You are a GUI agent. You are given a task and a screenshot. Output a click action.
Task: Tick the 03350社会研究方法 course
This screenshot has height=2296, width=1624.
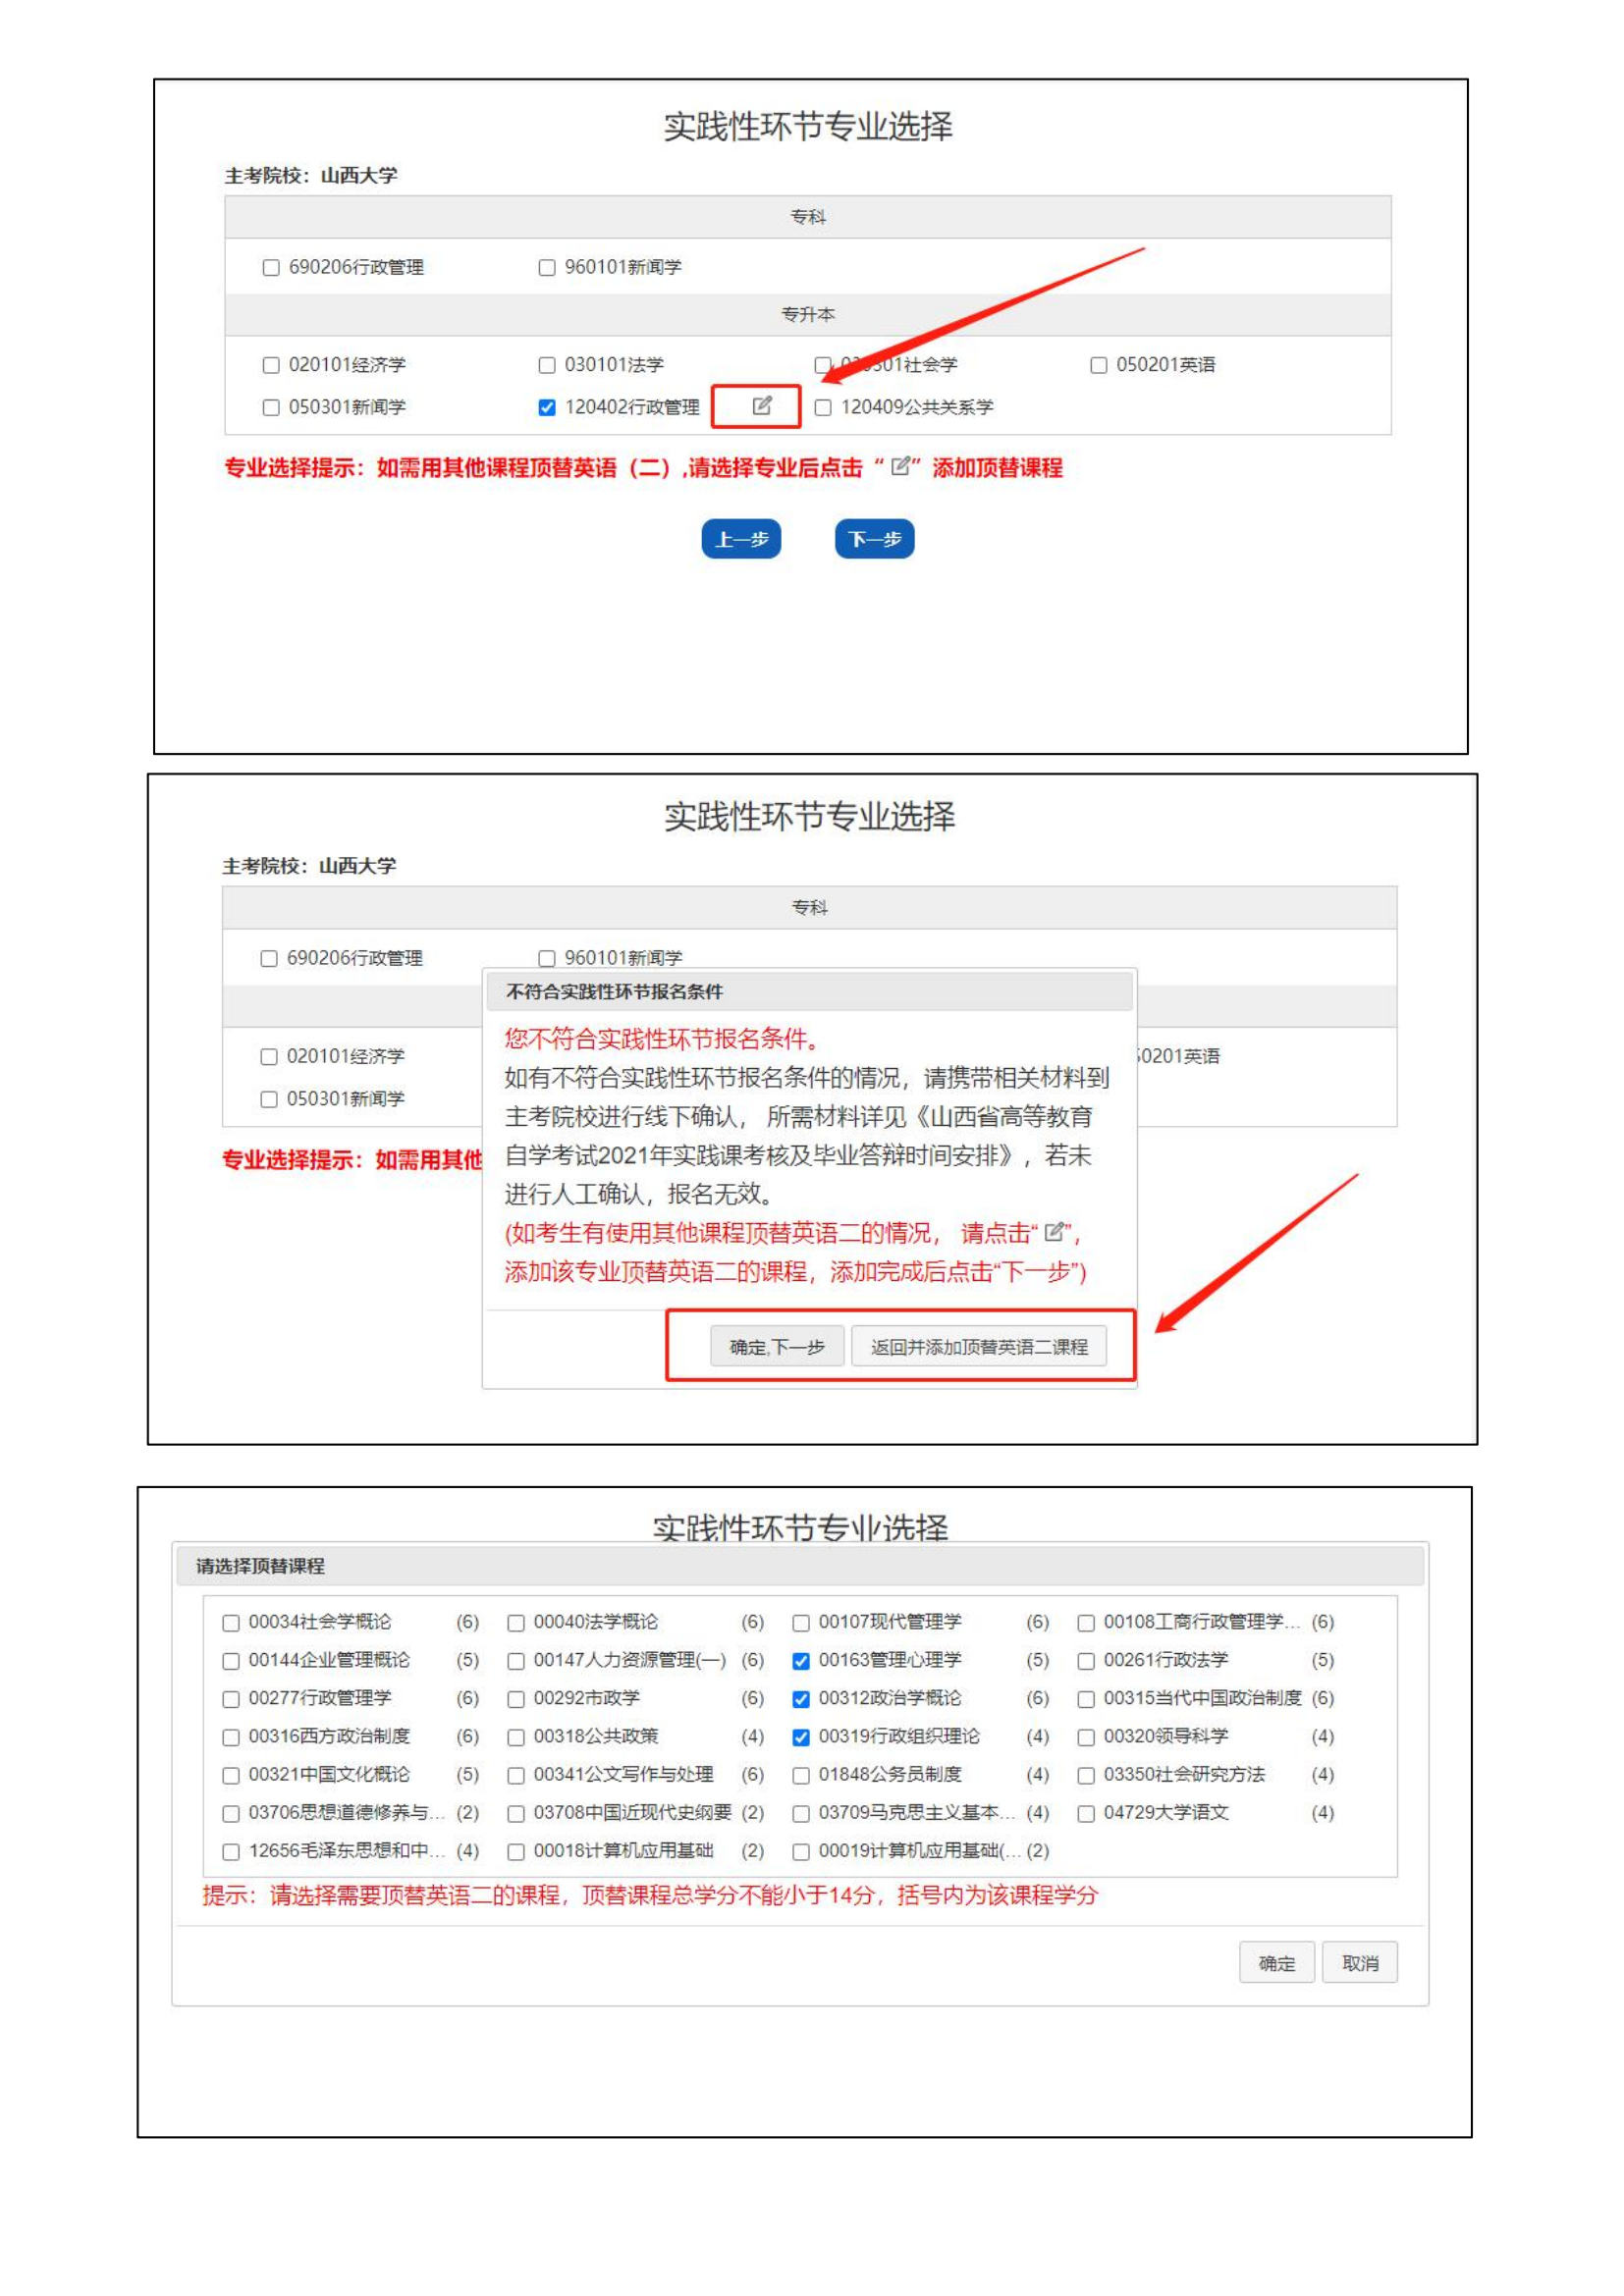pos(1086,1775)
